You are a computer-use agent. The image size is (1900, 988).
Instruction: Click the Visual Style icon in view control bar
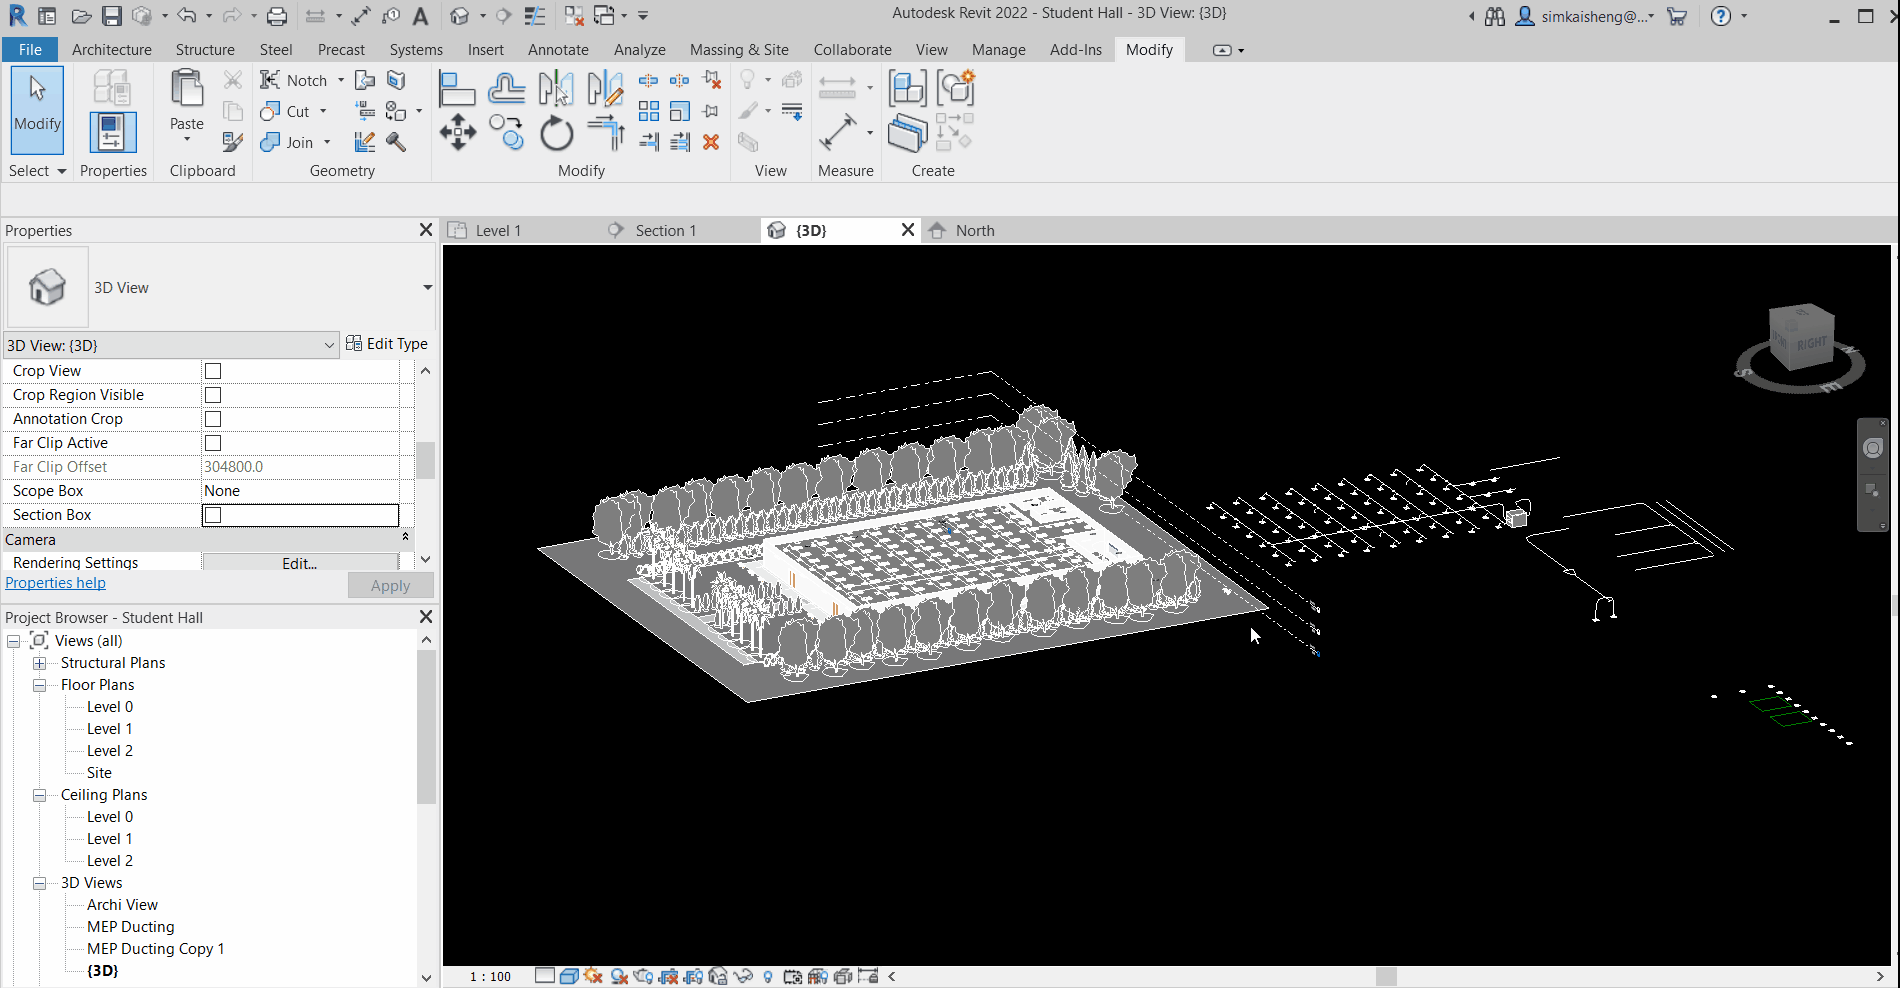pyautogui.click(x=569, y=976)
